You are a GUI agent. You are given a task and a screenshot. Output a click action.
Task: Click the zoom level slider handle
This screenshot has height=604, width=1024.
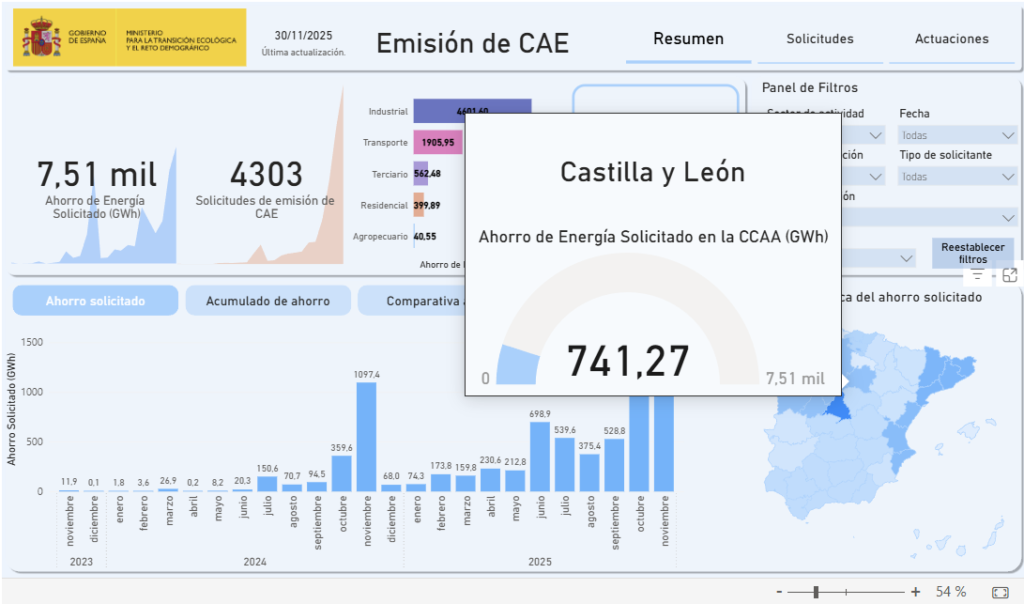click(816, 592)
